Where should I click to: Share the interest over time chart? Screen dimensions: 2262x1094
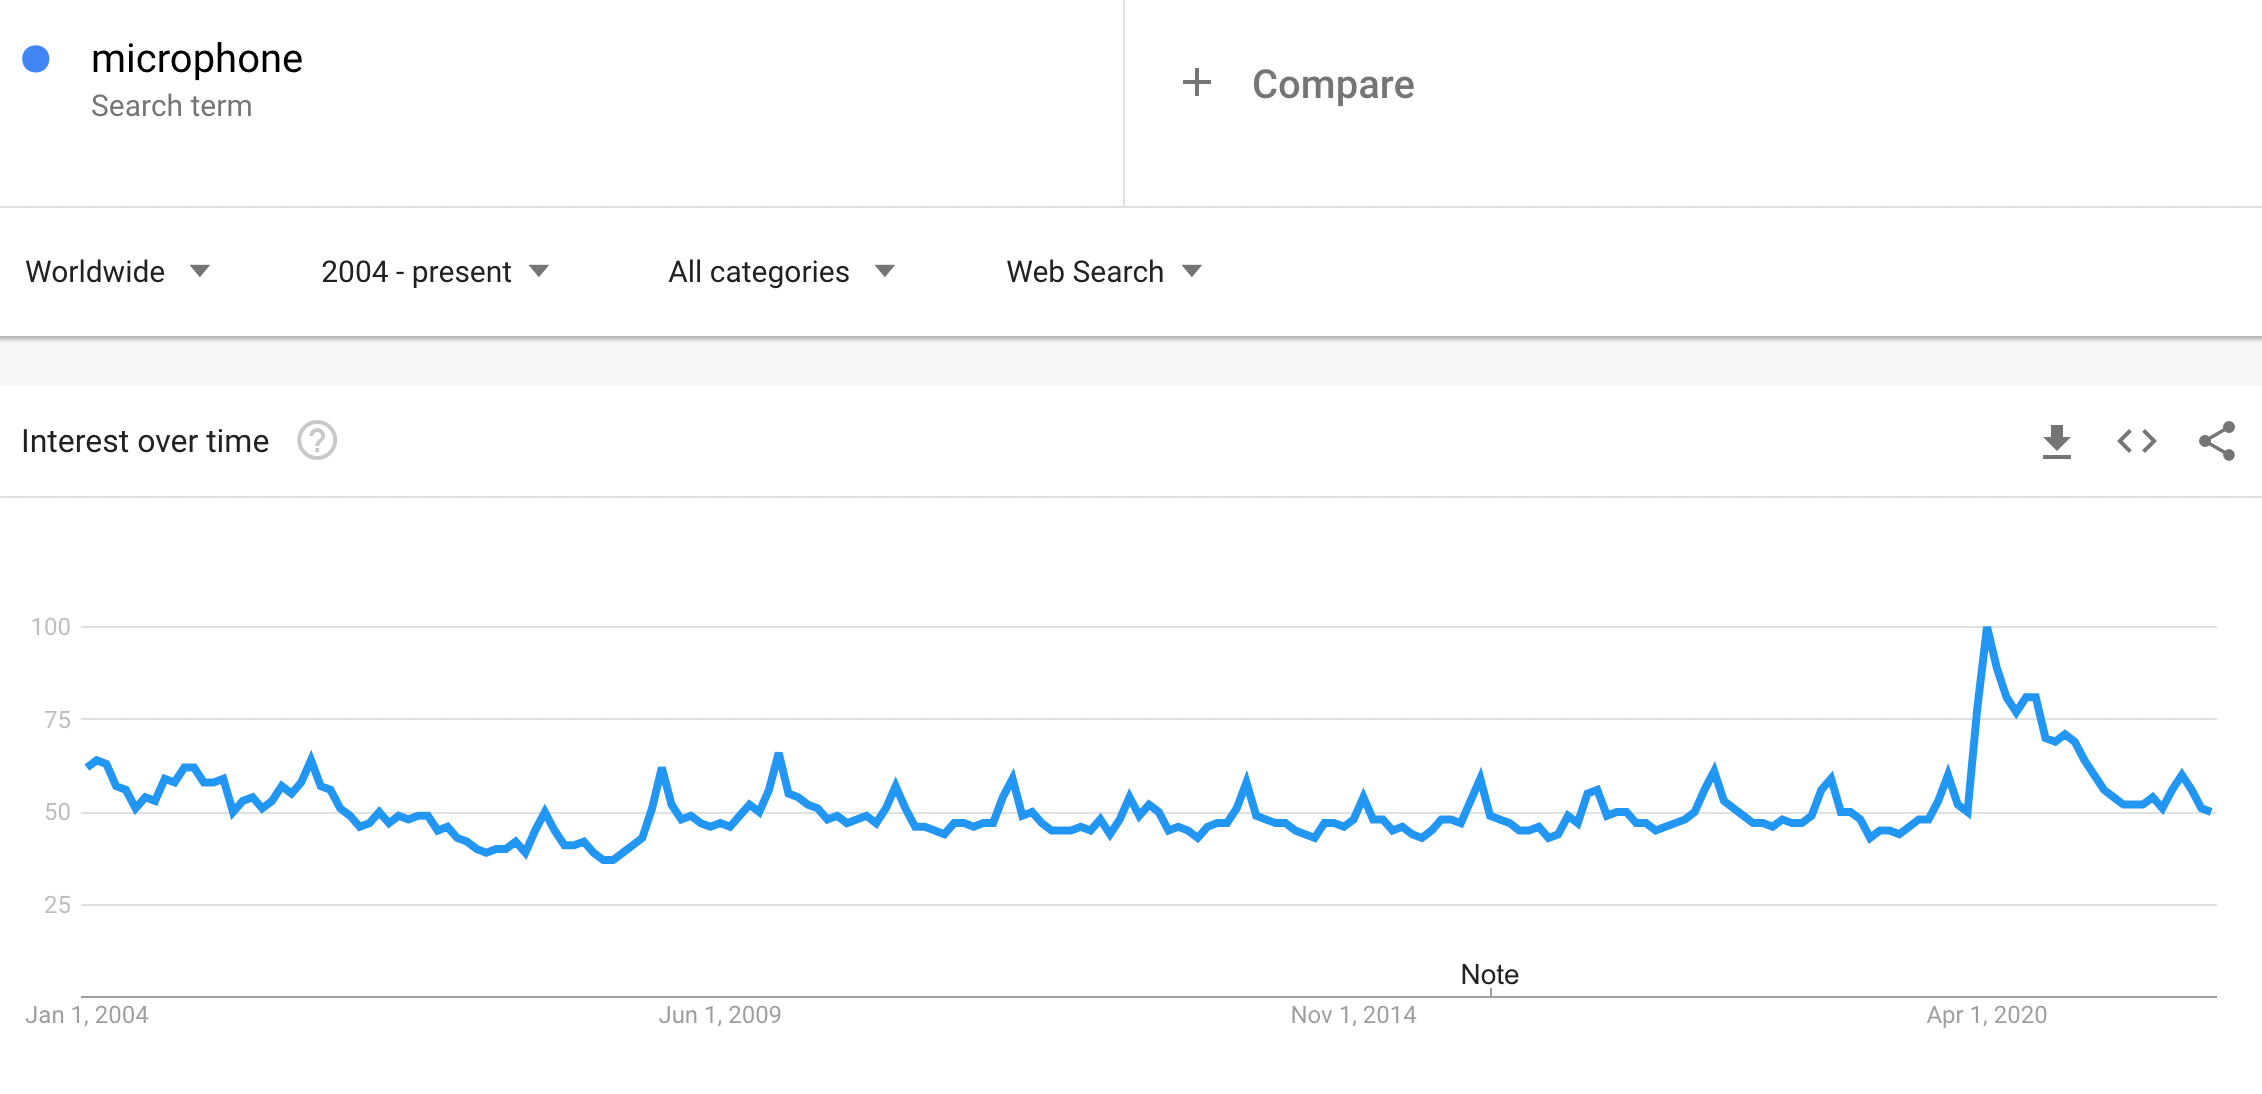(x=2217, y=441)
